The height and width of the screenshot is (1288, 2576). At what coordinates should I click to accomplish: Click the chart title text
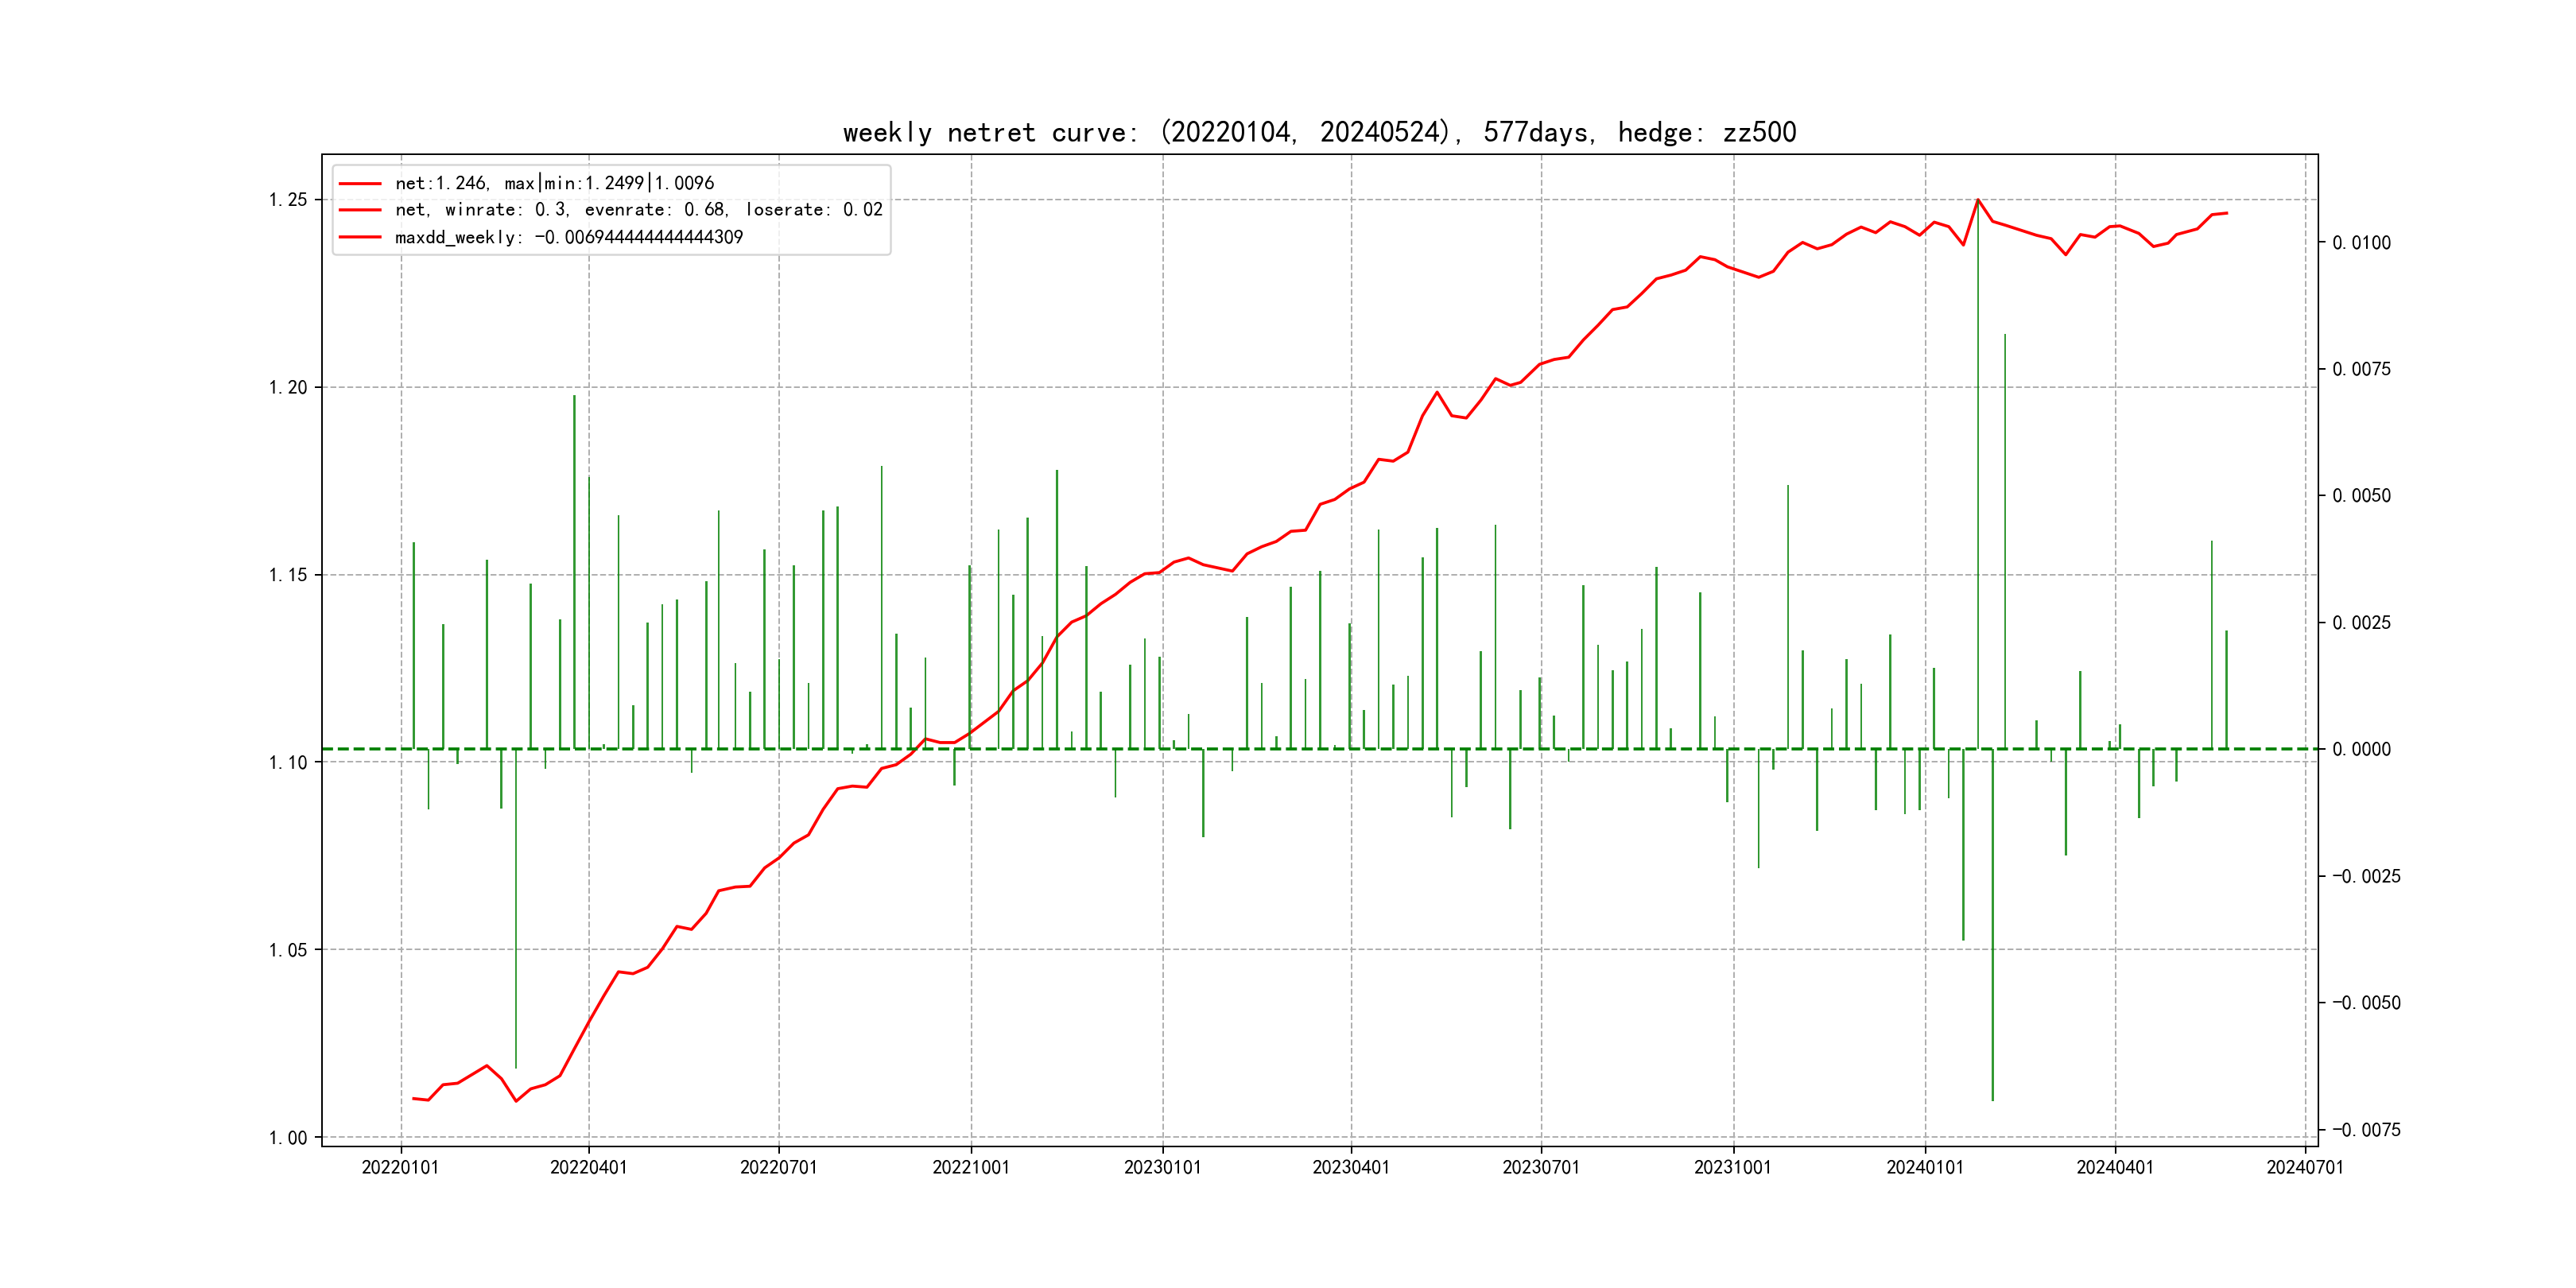pyautogui.click(x=1319, y=132)
